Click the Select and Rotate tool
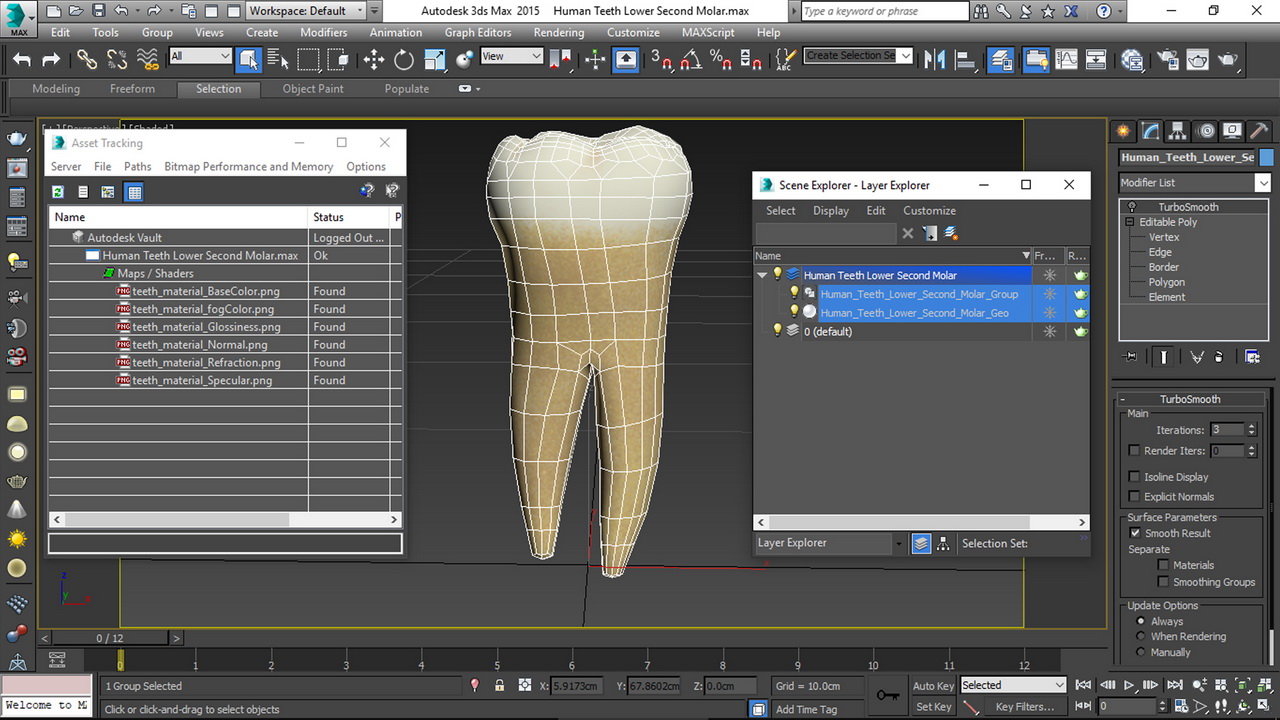Viewport: 1280px width, 720px height. click(404, 60)
